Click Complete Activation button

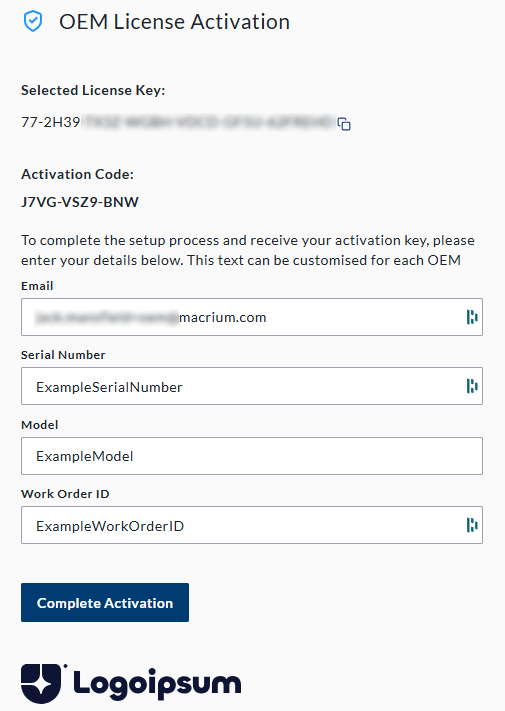tap(105, 602)
